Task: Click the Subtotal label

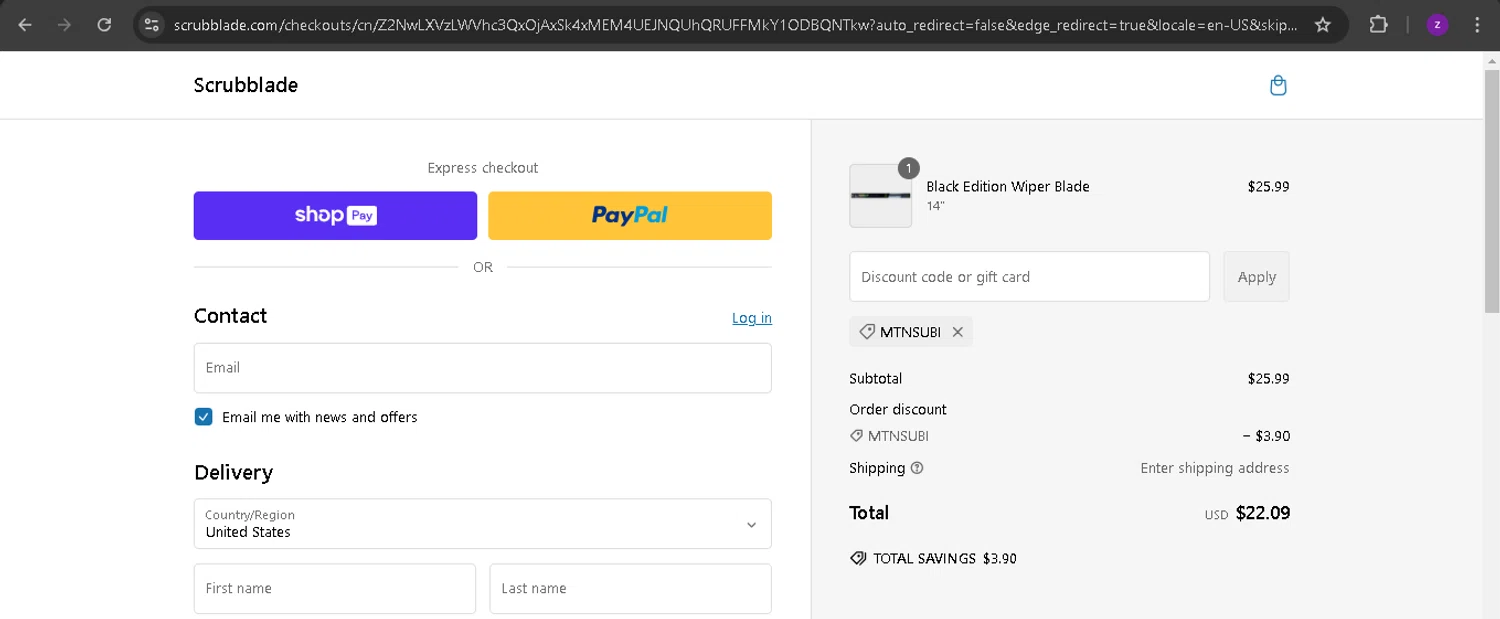Action: click(x=876, y=379)
